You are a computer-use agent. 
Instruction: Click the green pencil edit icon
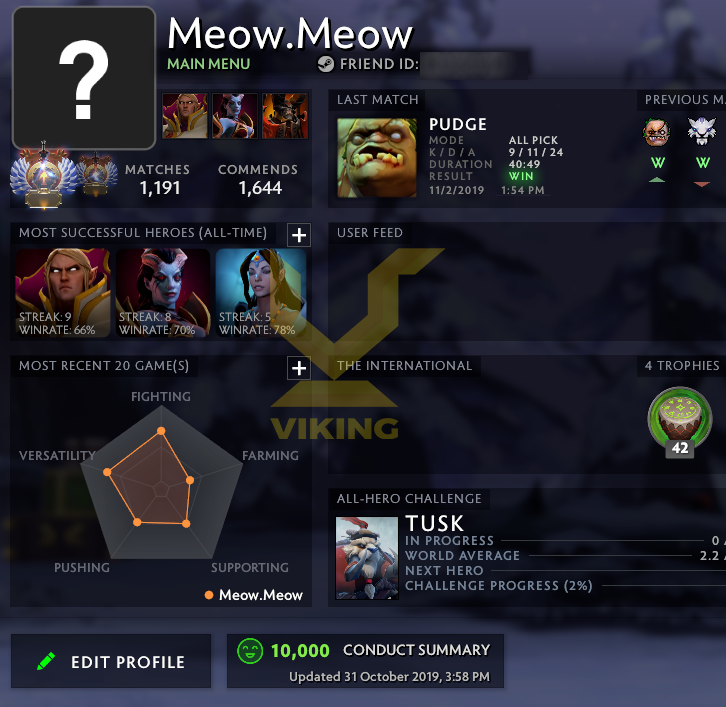click(46, 661)
